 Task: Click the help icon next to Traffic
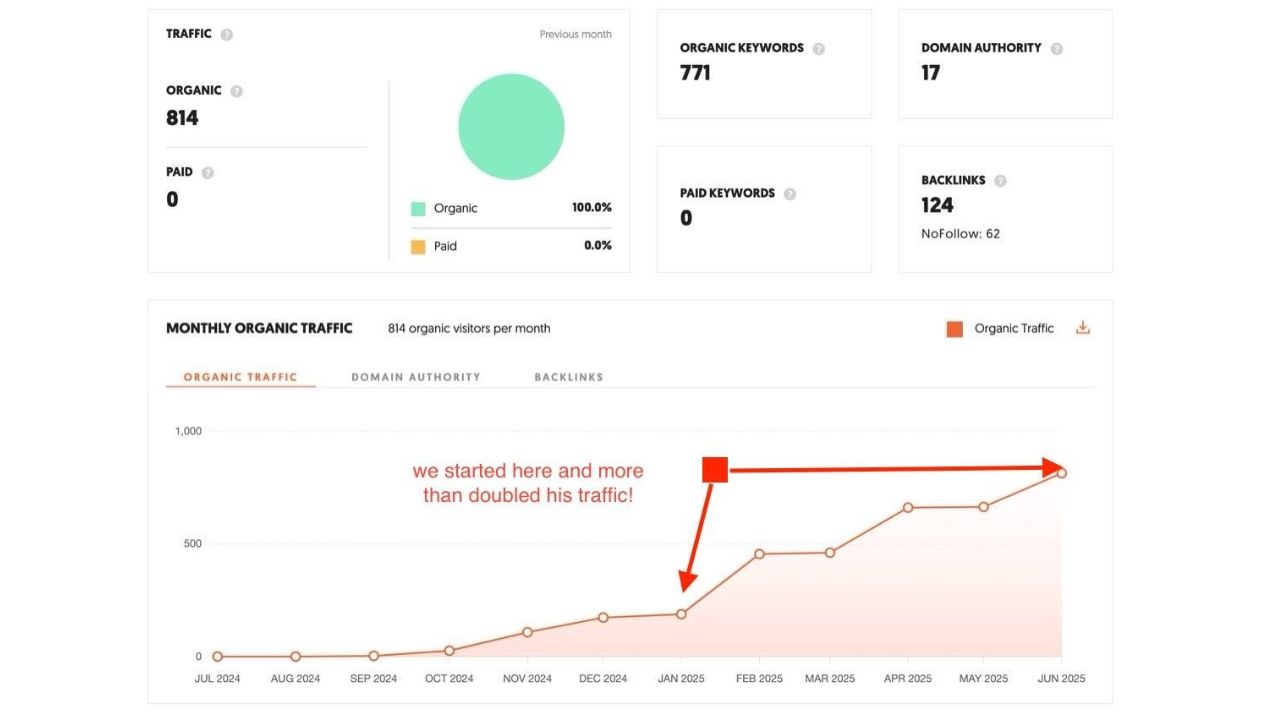tap(227, 35)
